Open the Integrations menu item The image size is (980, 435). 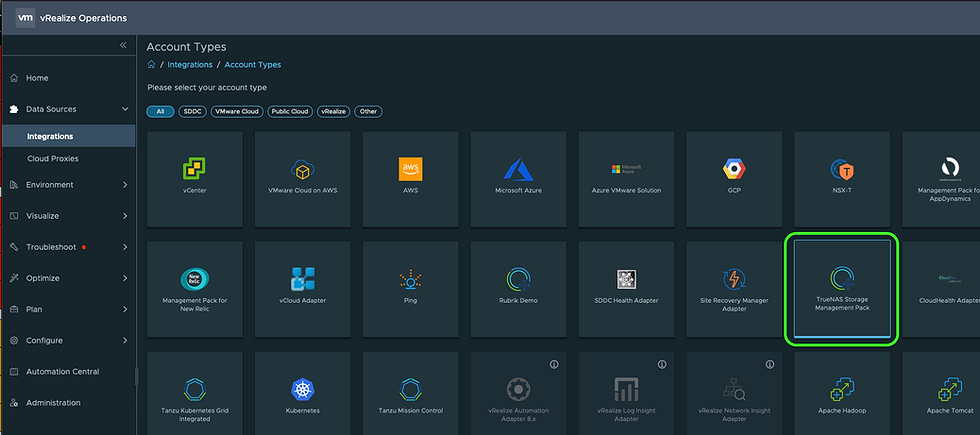click(68, 136)
